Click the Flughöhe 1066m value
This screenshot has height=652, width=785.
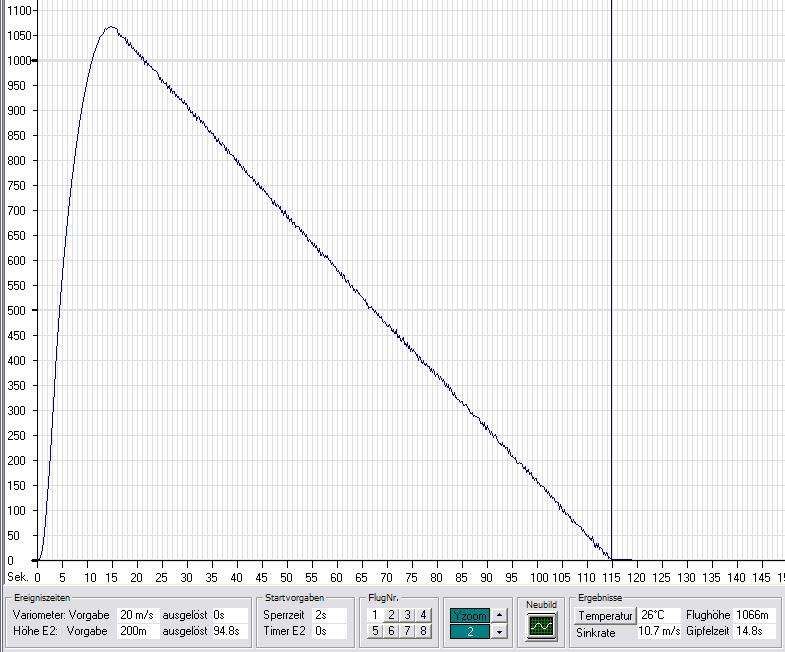(x=754, y=615)
